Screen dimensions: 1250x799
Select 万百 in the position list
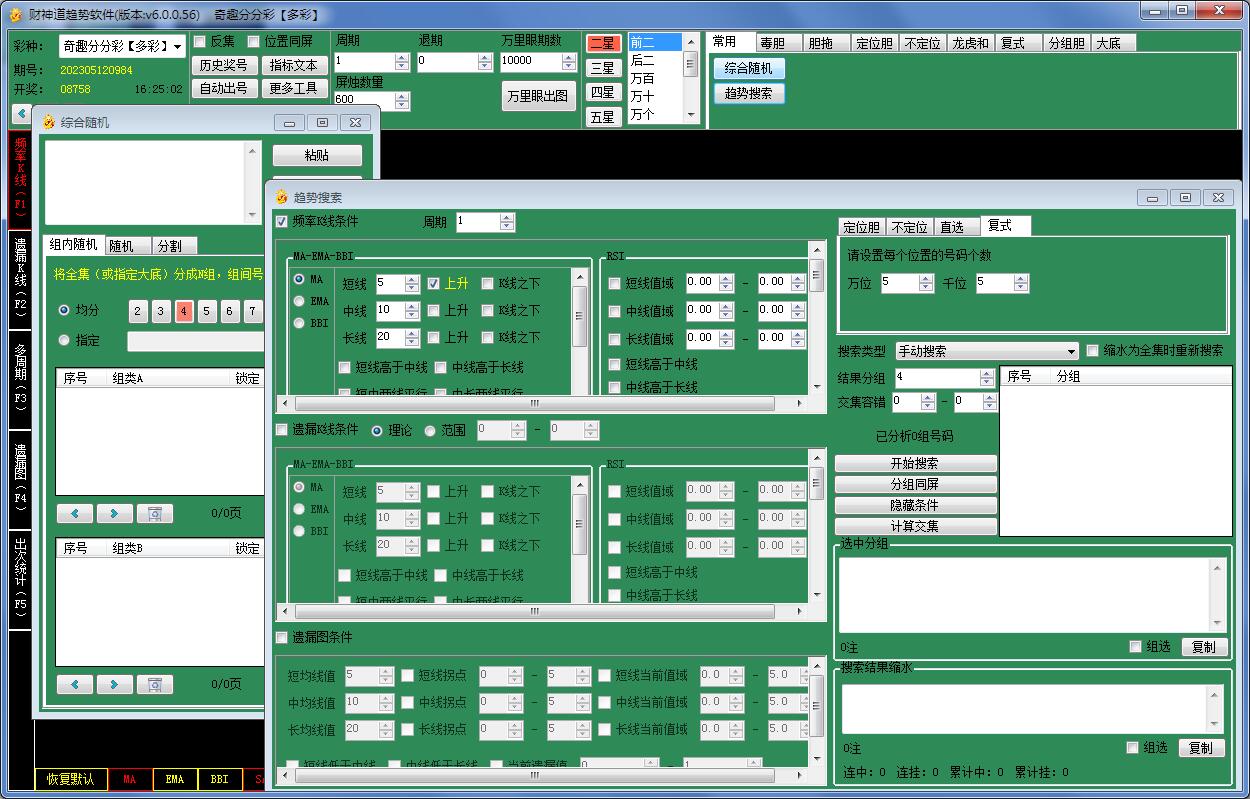pyautogui.click(x=642, y=79)
